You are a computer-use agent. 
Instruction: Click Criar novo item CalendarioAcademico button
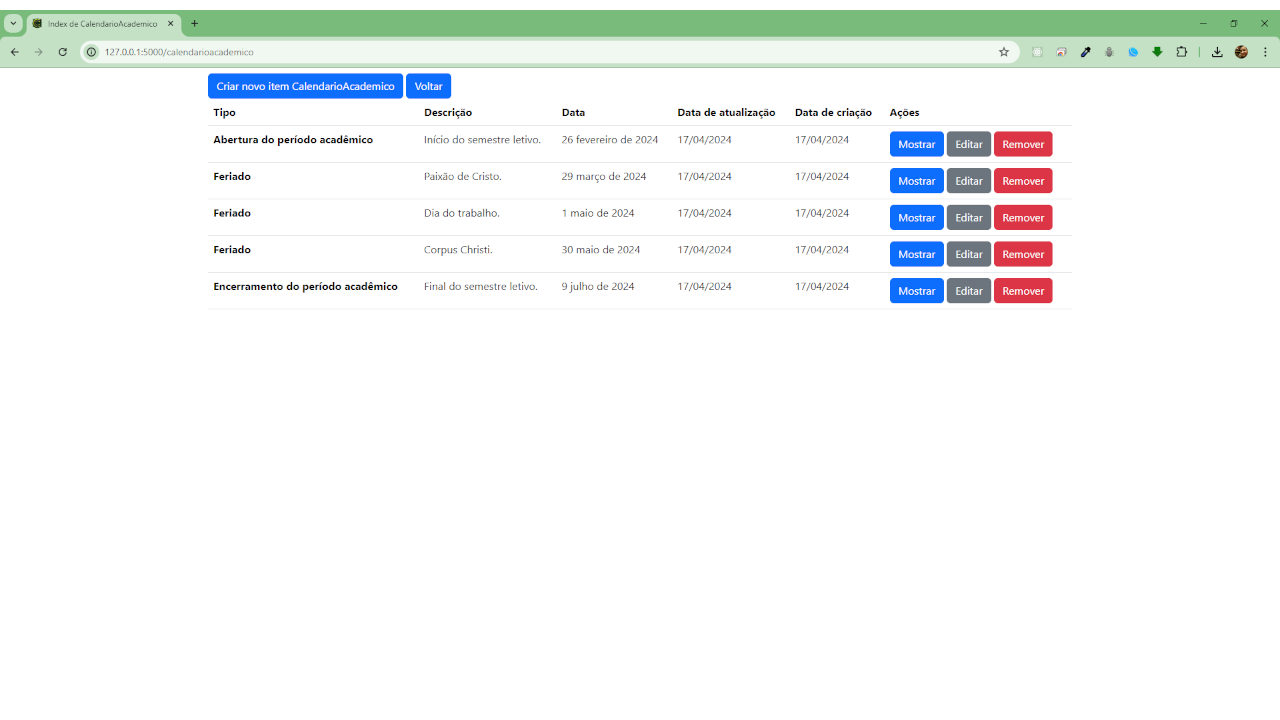[x=305, y=86]
